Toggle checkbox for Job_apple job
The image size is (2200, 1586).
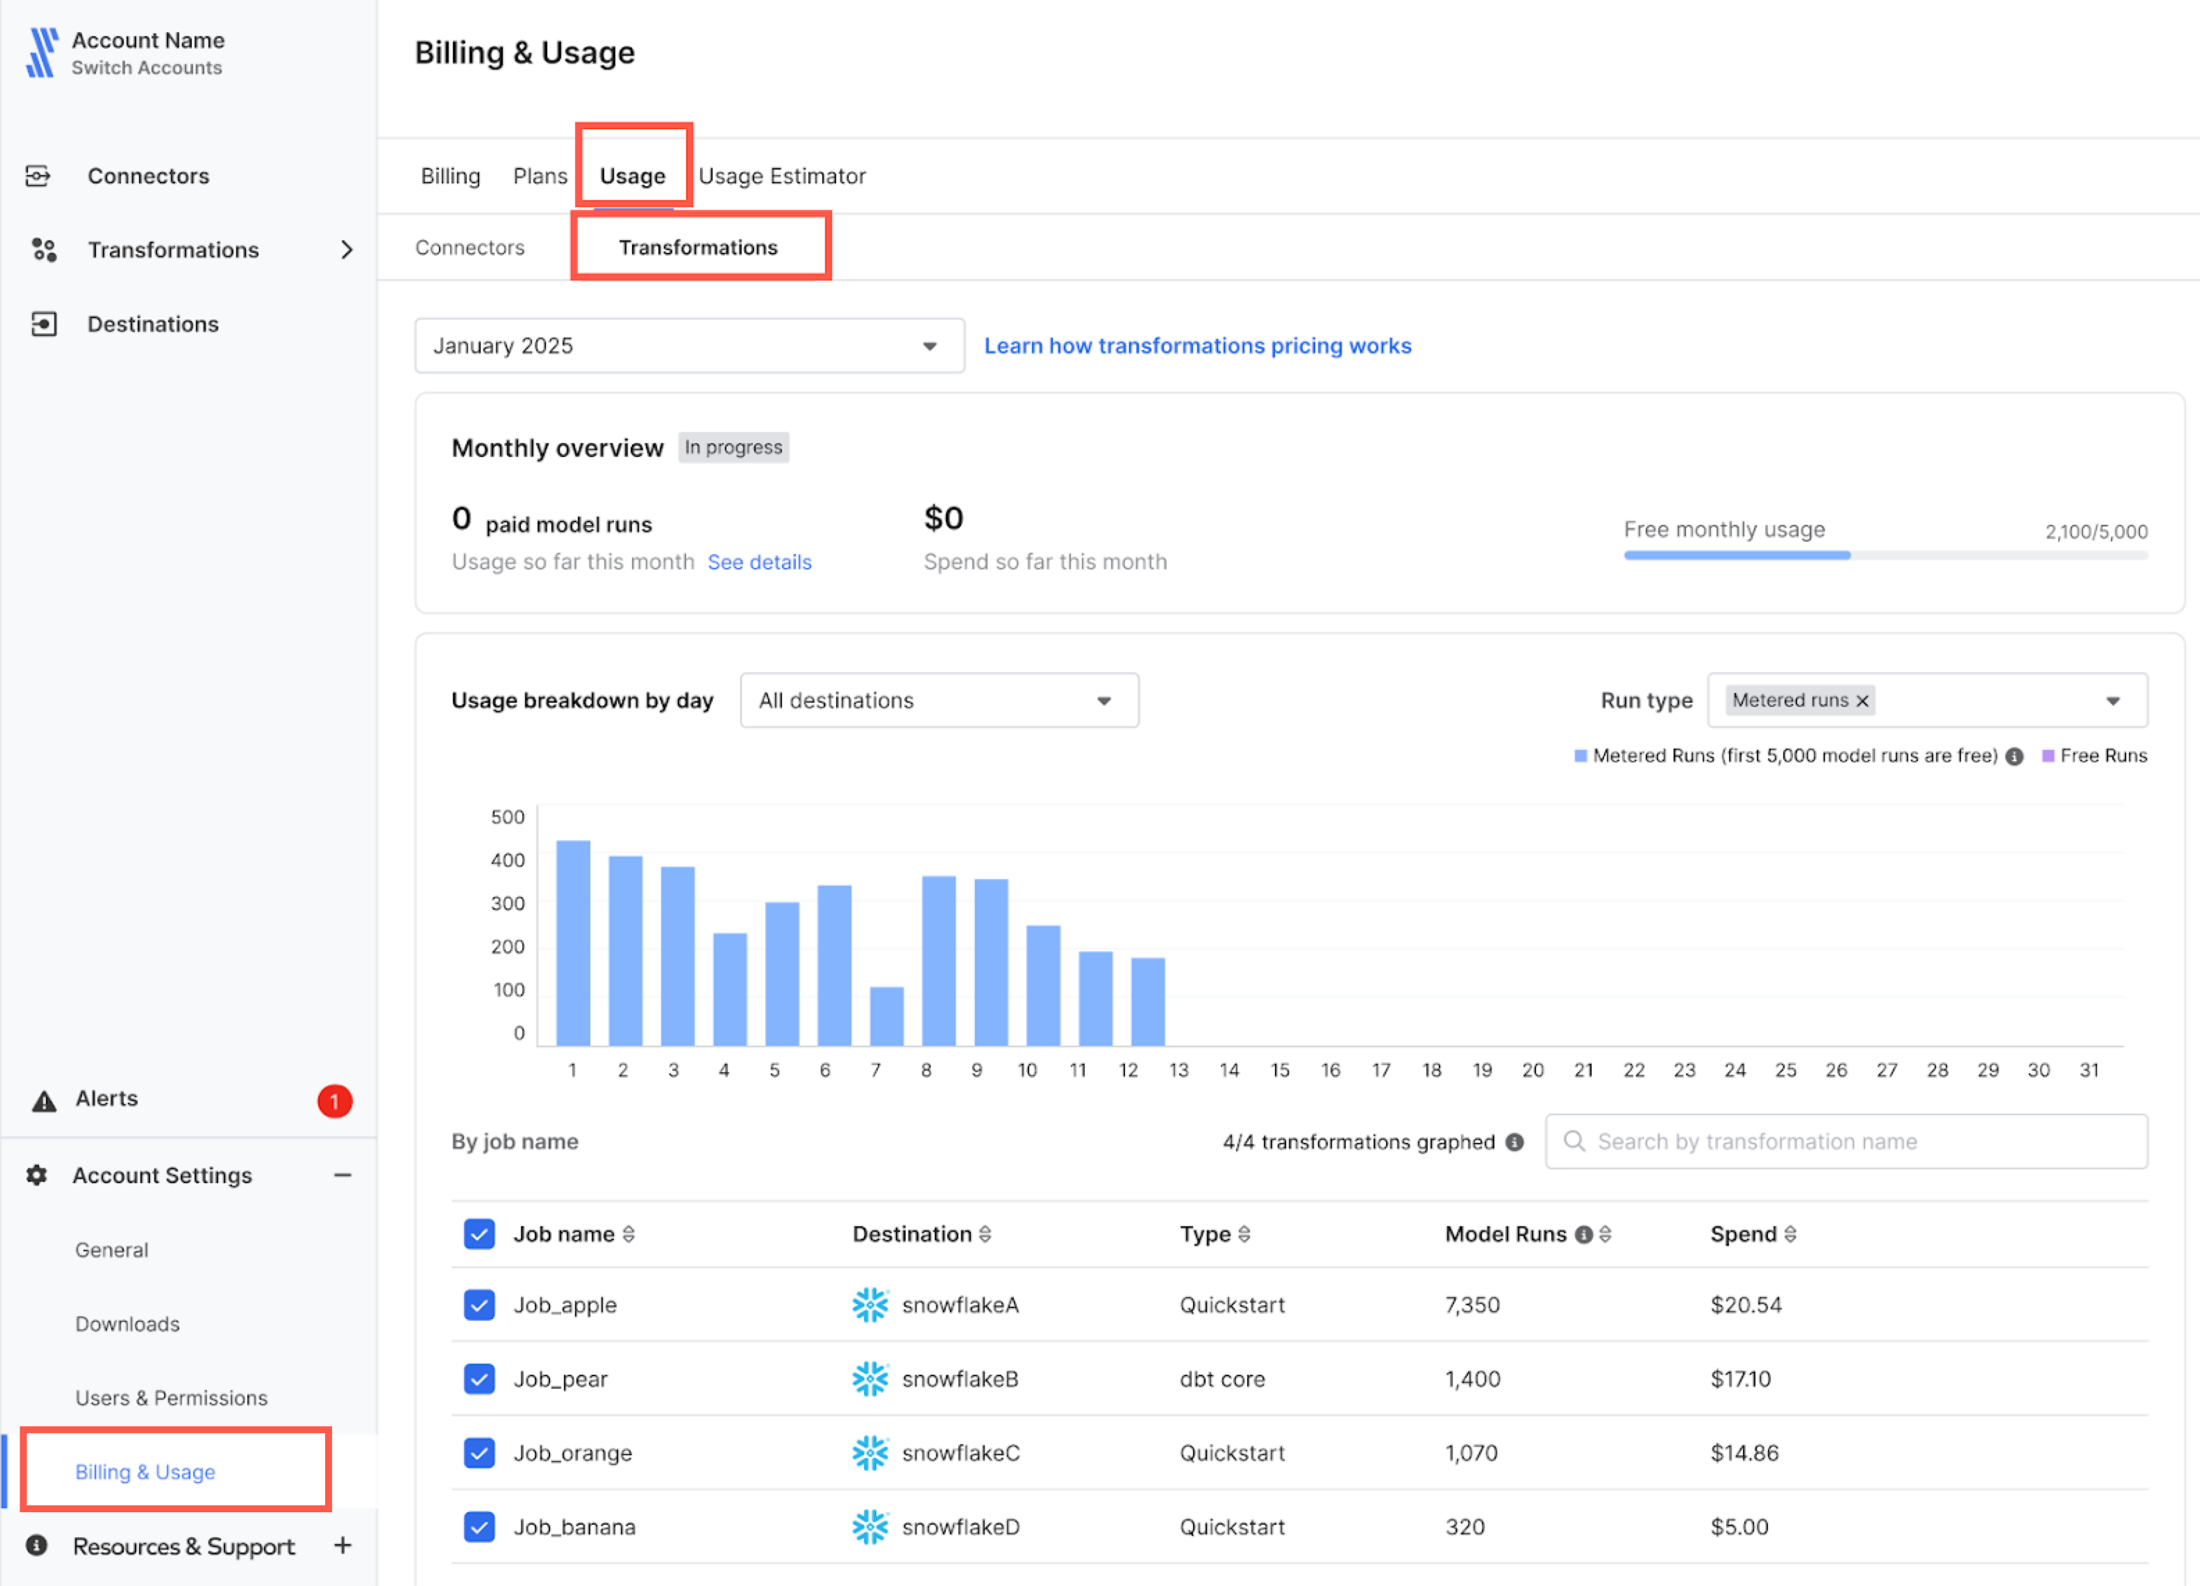[x=477, y=1303]
